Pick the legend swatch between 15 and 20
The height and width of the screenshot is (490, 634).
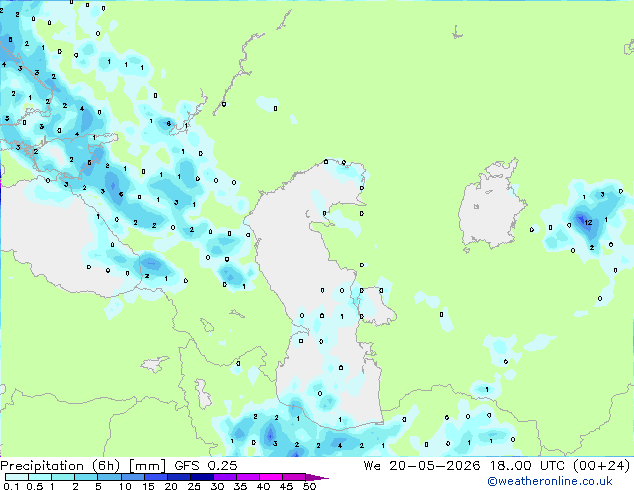(156, 477)
